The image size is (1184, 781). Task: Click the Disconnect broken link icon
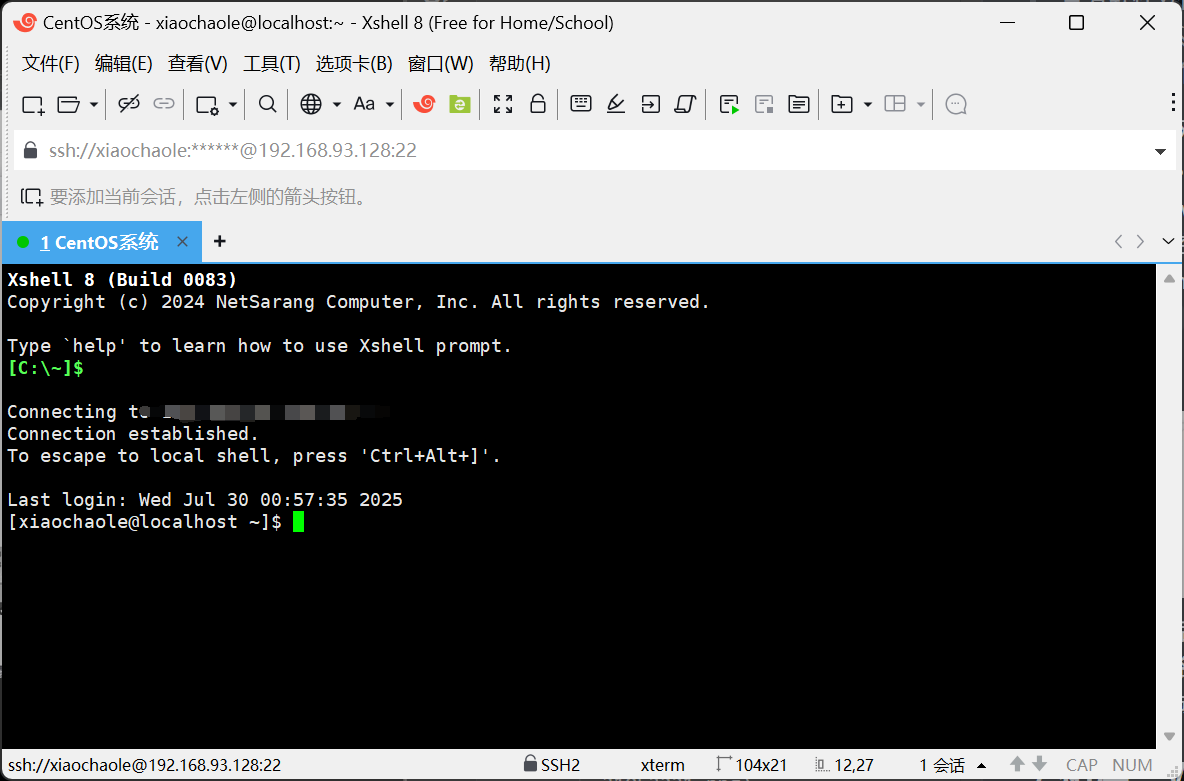[x=128, y=104]
